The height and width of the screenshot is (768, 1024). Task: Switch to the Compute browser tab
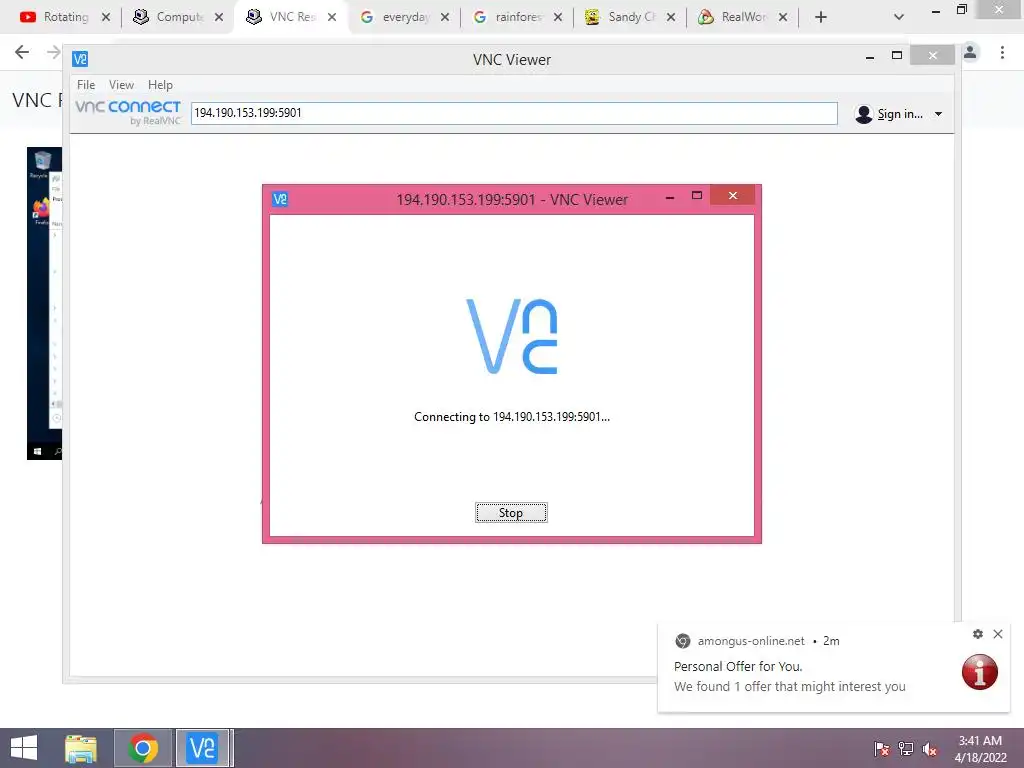coord(178,17)
